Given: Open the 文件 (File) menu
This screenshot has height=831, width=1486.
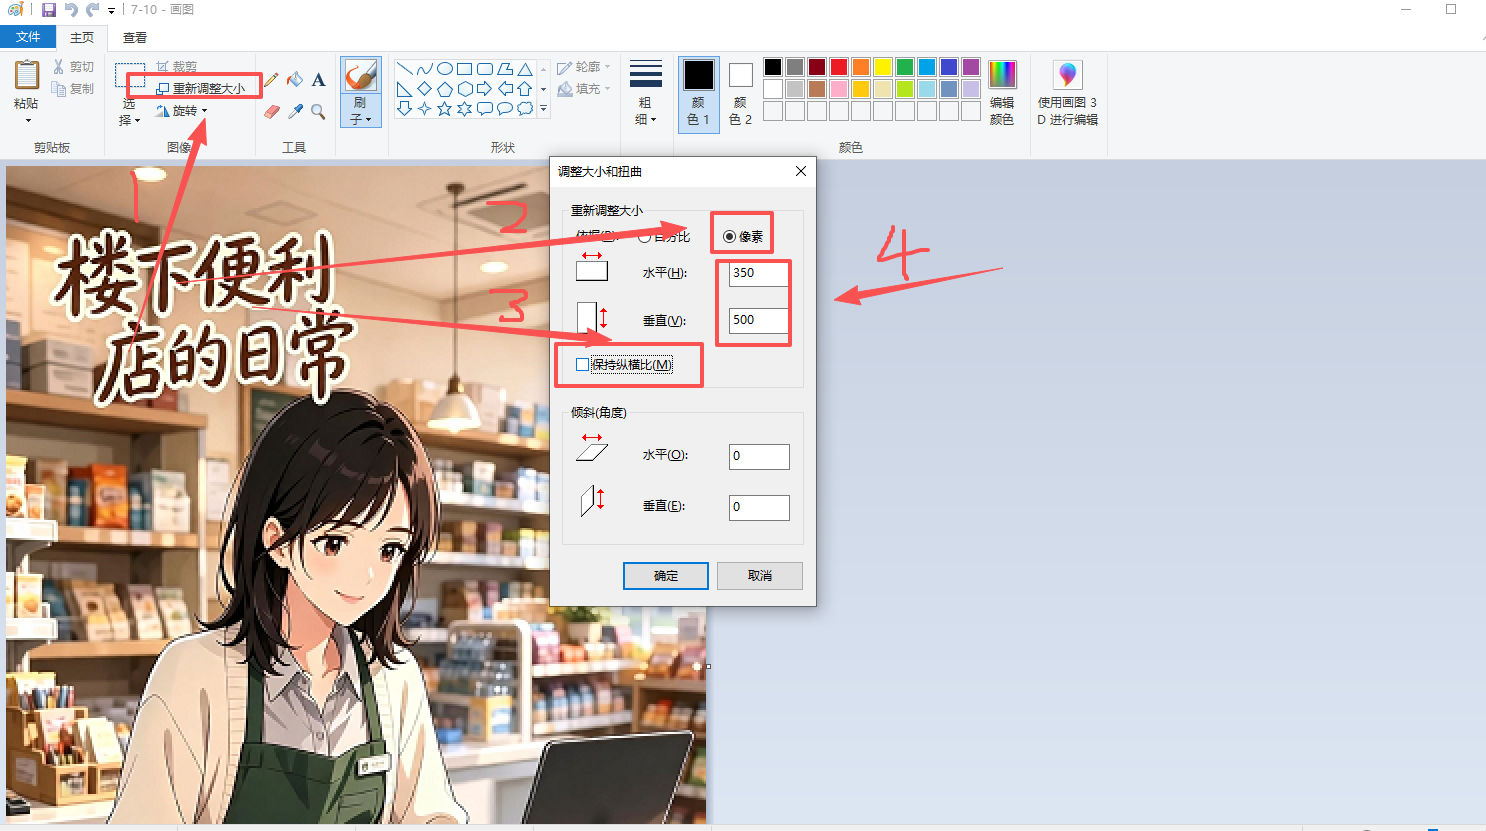Looking at the screenshot, I should [28, 37].
